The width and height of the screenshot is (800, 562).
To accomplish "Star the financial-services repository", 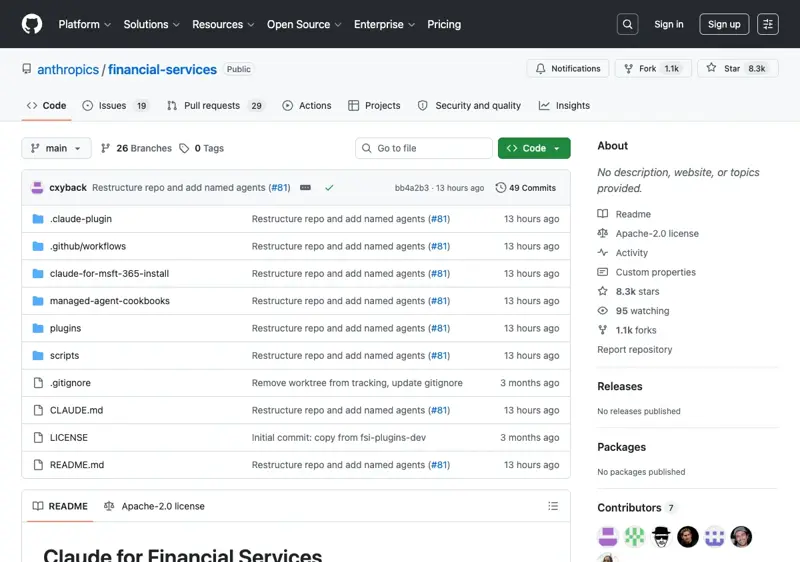I will 737,68.
